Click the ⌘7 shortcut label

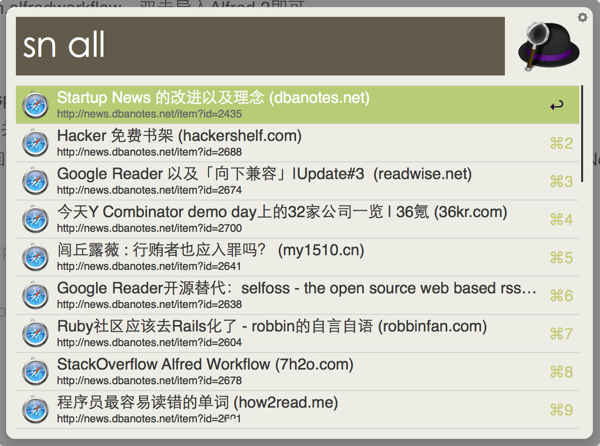tap(561, 334)
